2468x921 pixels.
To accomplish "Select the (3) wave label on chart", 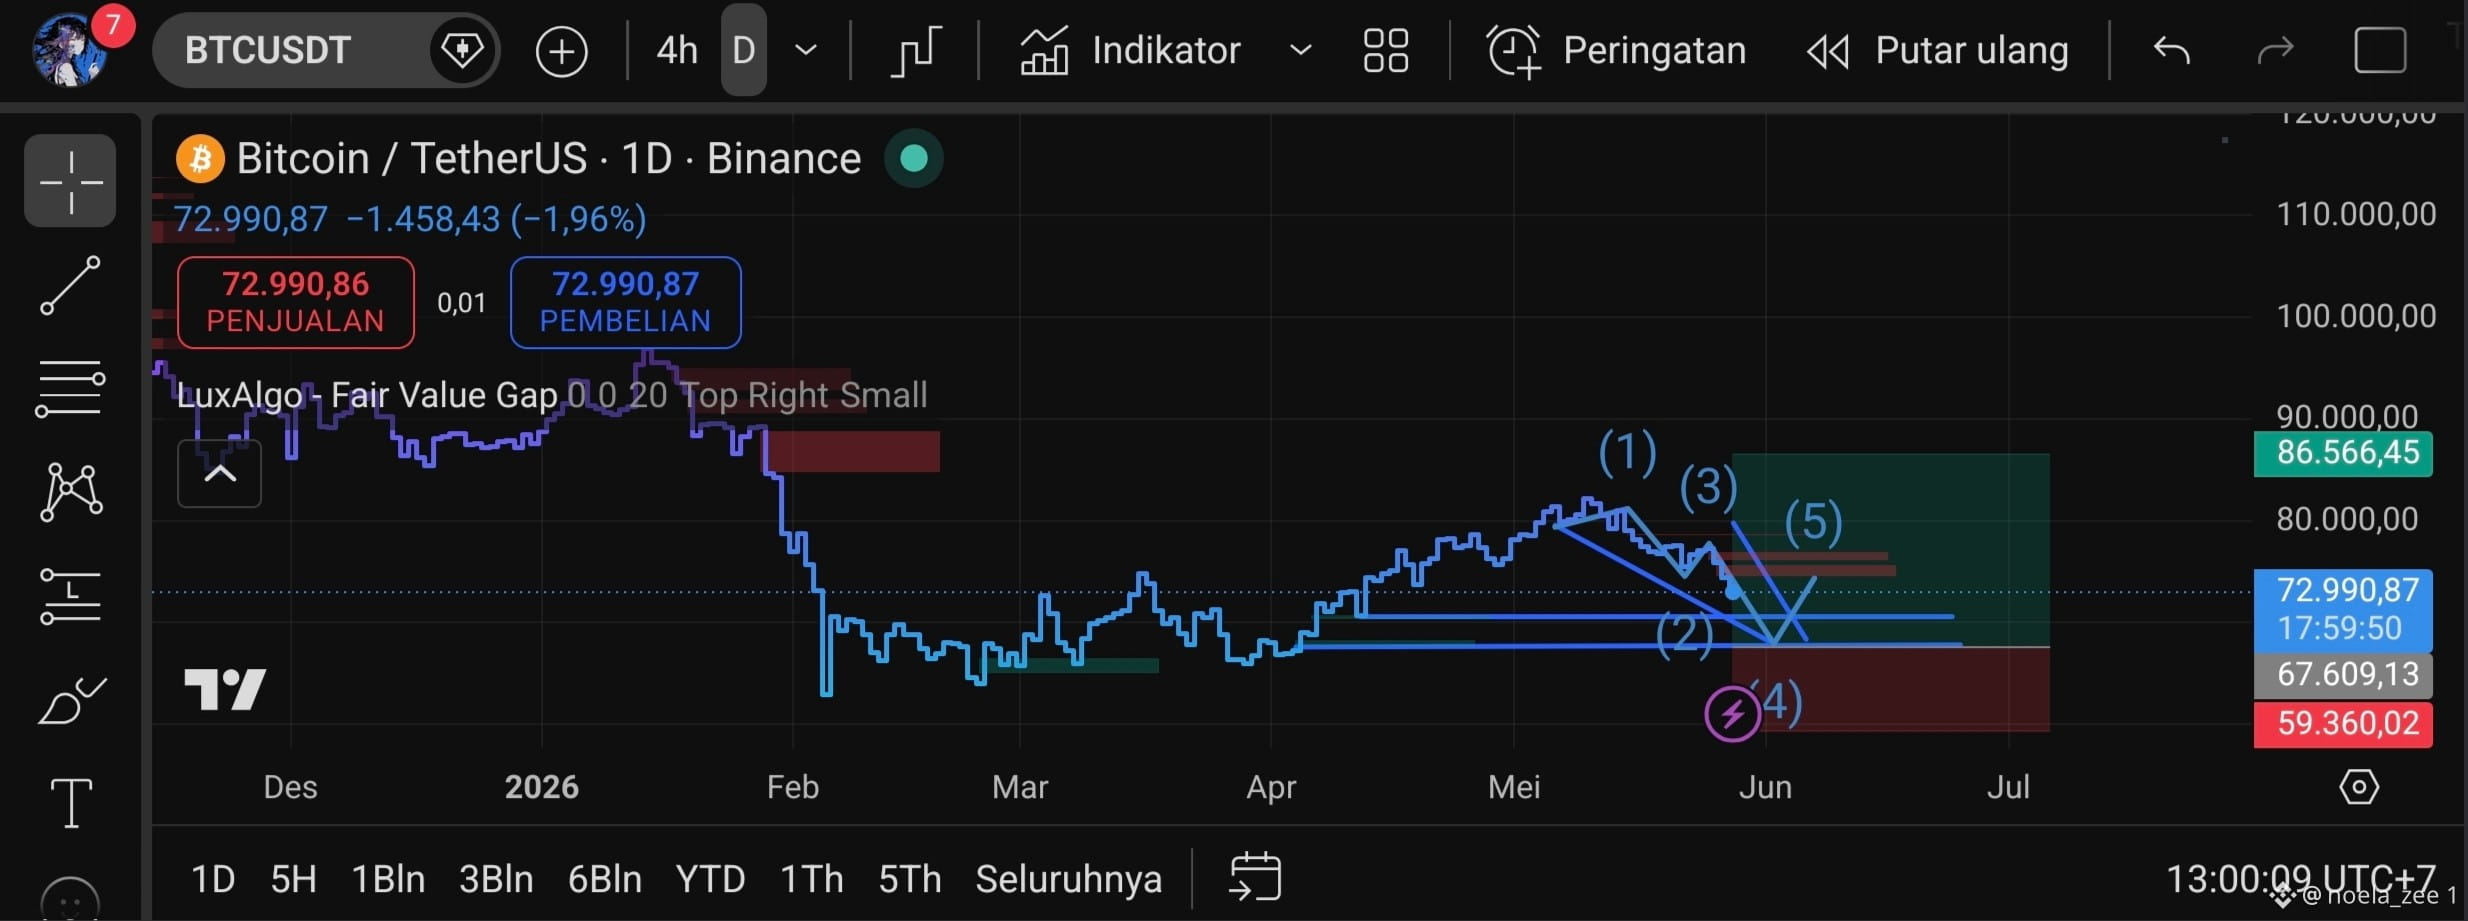I will (x=1708, y=487).
